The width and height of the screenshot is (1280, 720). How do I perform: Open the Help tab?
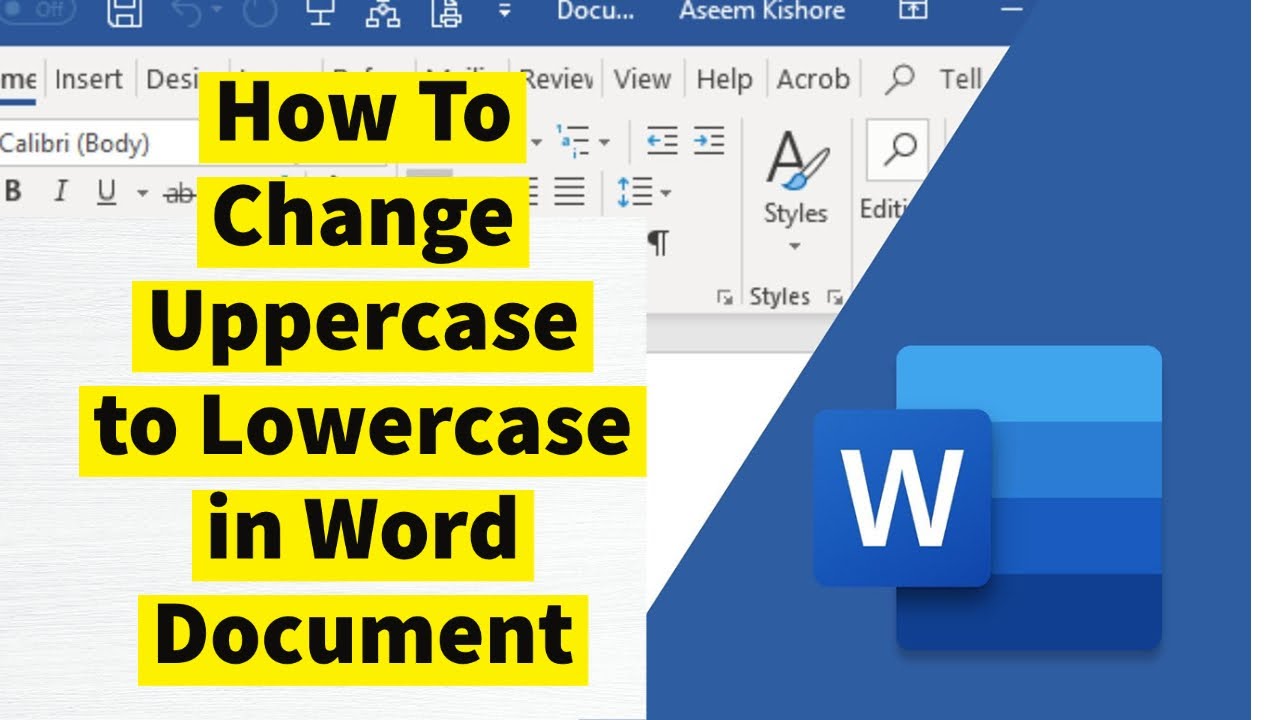click(x=724, y=79)
